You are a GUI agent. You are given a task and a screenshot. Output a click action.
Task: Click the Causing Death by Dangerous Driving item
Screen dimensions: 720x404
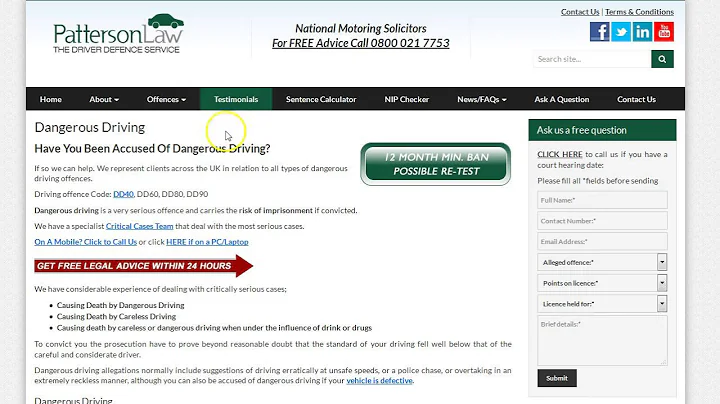(120, 305)
